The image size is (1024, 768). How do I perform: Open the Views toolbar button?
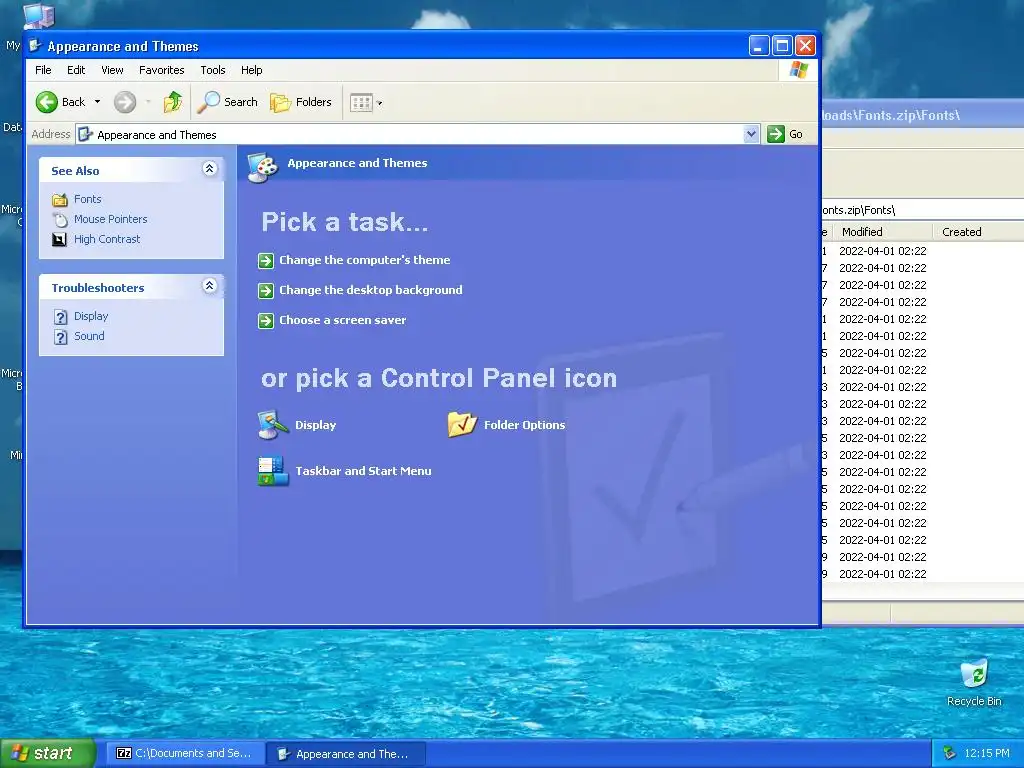coord(366,103)
